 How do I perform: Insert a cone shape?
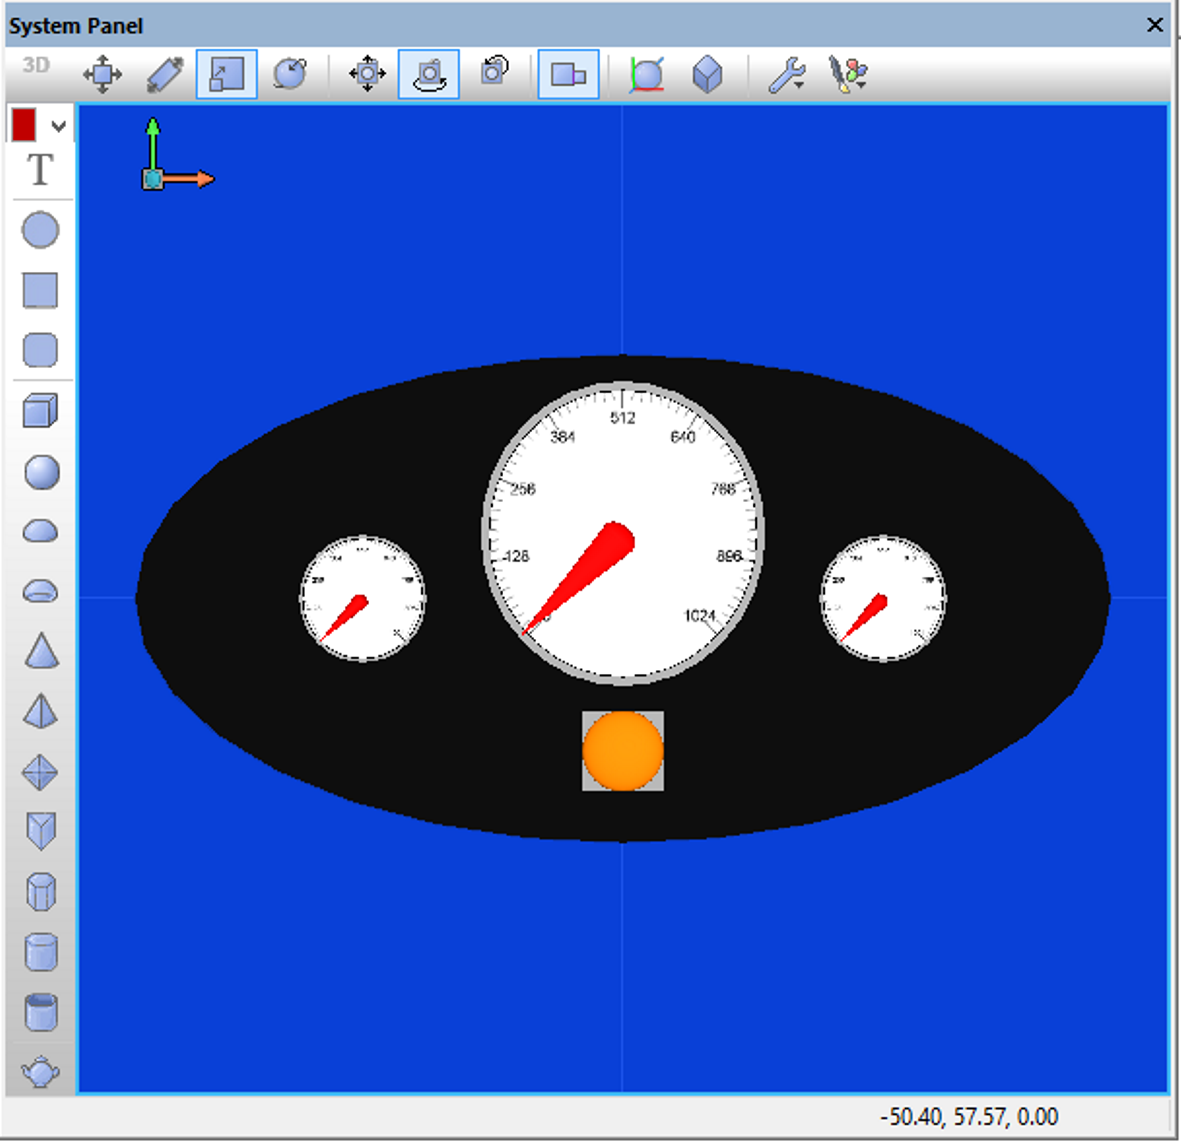[40, 652]
